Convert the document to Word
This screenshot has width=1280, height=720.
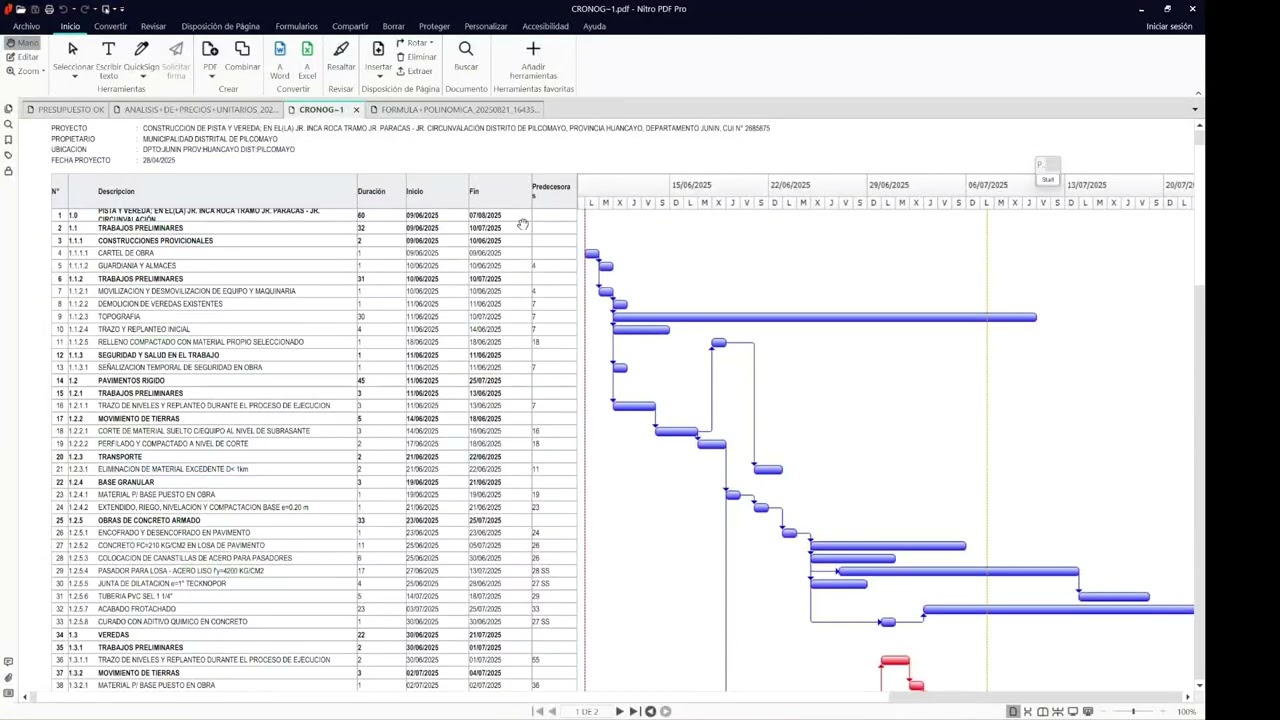click(x=280, y=59)
